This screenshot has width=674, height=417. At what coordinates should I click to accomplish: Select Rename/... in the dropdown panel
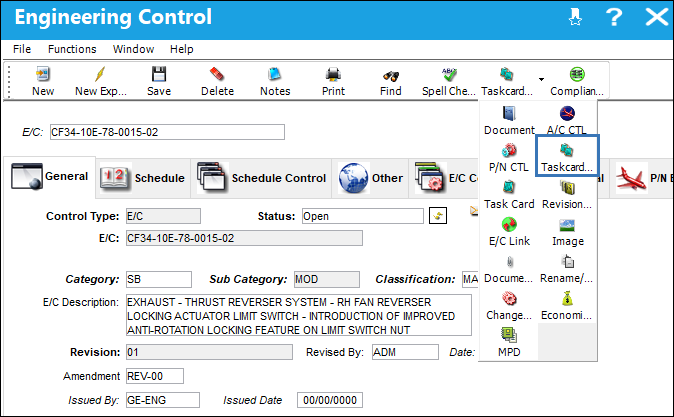pyautogui.click(x=567, y=269)
